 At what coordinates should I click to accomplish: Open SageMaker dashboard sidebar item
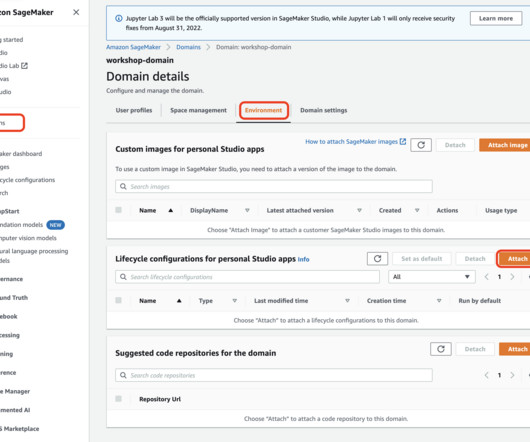[21, 154]
